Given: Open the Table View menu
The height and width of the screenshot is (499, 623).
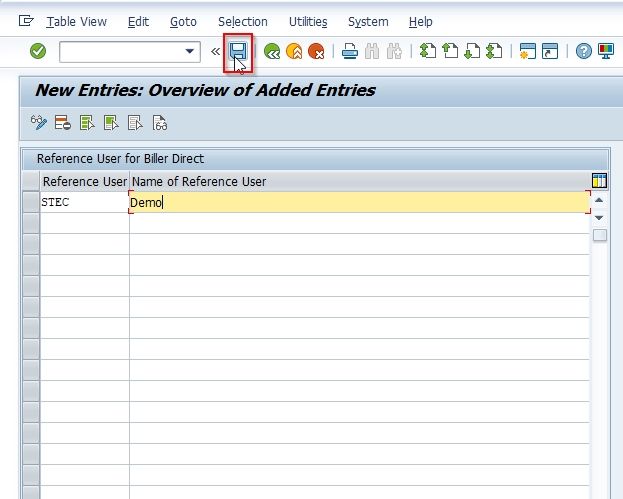Looking at the screenshot, I should tap(76, 21).
